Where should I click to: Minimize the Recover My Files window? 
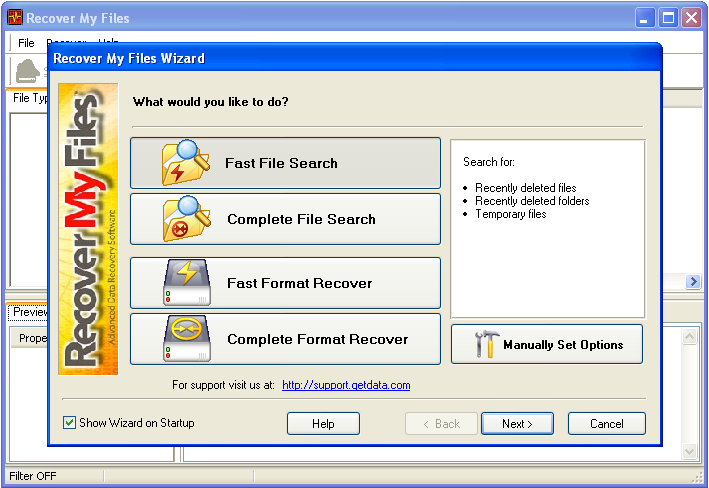645,18
